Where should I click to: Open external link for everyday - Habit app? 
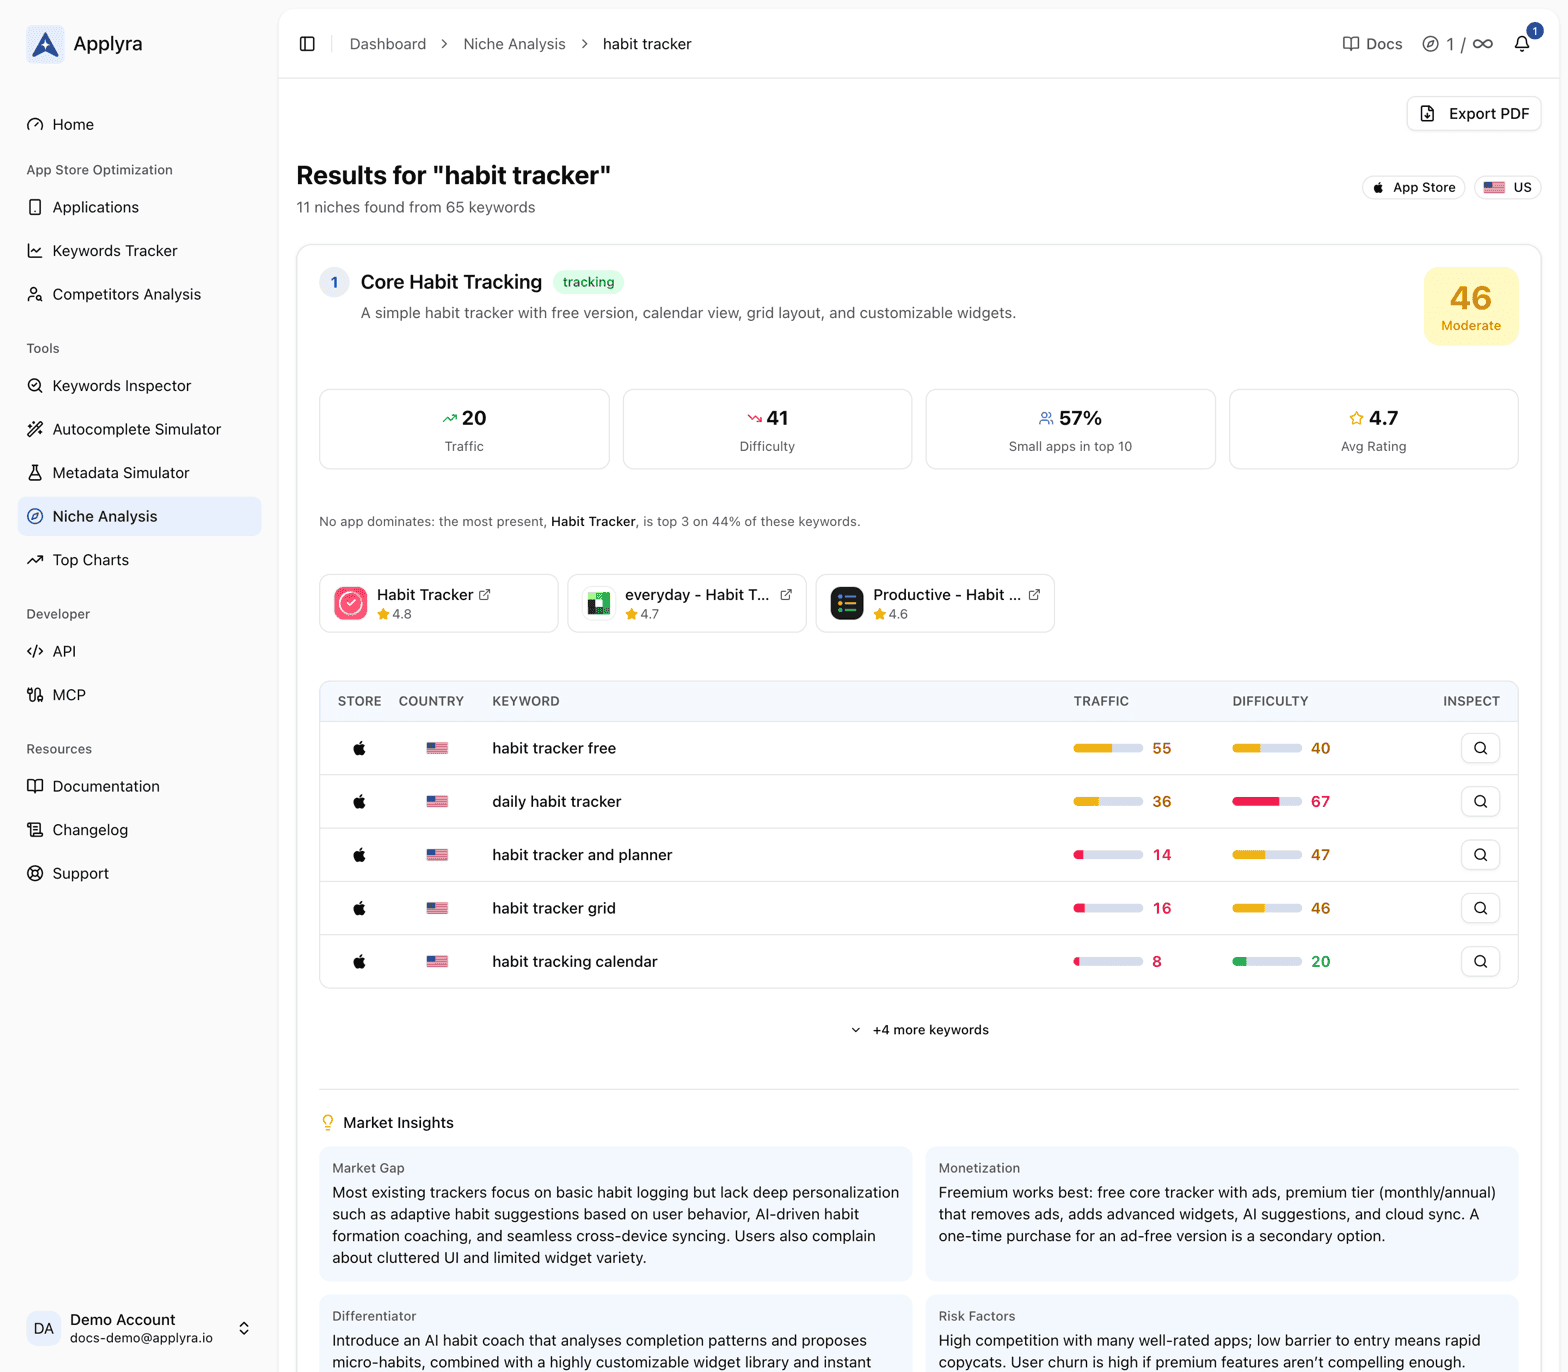[786, 595]
